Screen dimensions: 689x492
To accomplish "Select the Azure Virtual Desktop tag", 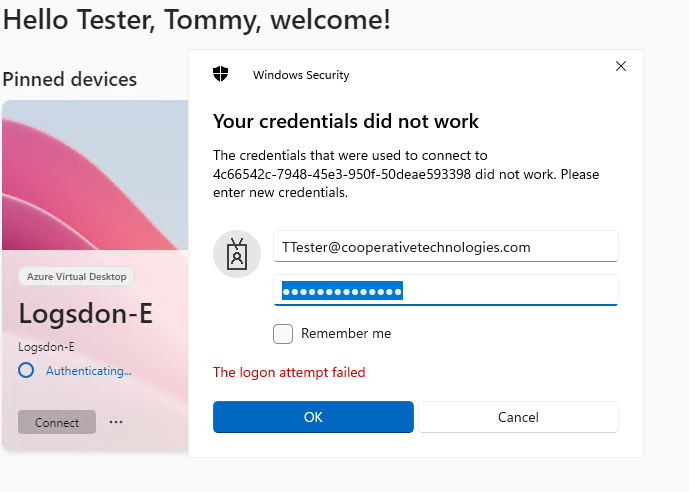I will coord(76,276).
